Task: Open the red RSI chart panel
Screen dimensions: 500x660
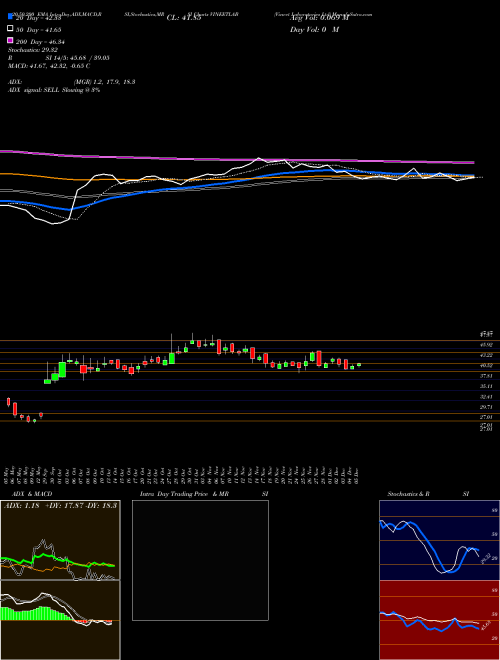Action: [x=439, y=620]
